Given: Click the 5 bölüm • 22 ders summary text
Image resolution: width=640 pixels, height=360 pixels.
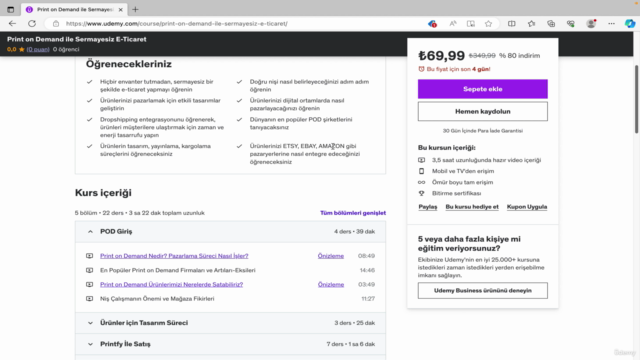Looking at the screenshot, I should [x=140, y=213].
